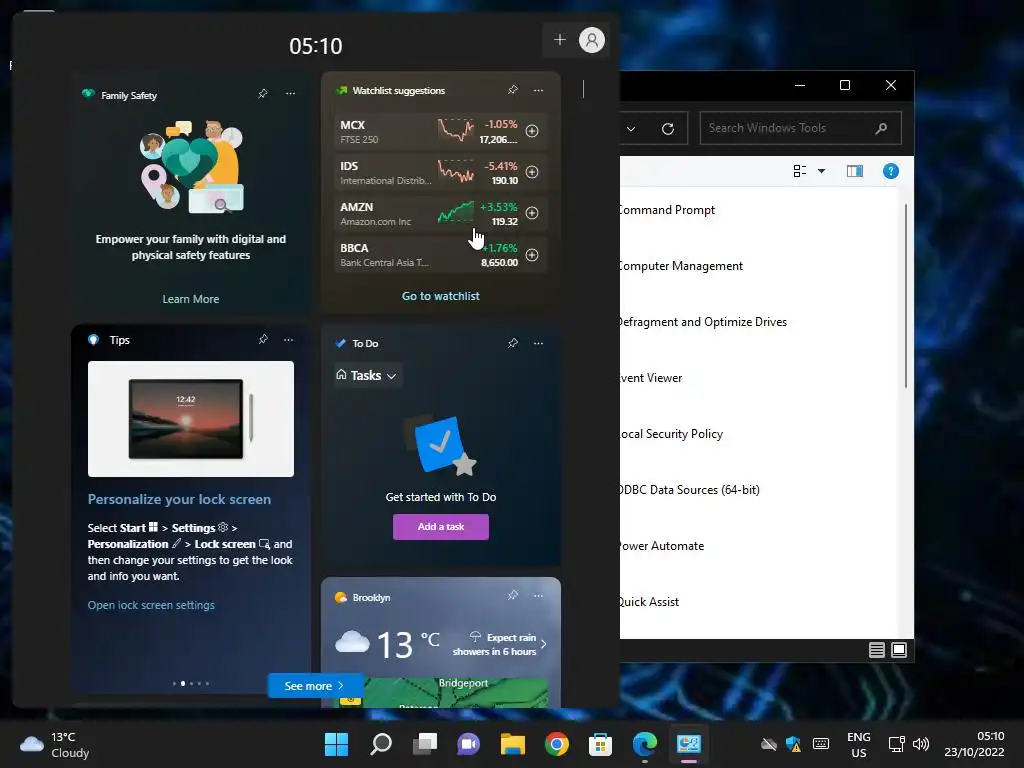Open Computer Management in Windows Tools
This screenshot has width=1024, height=768.
pyautogui.click(x=681, y=266)
